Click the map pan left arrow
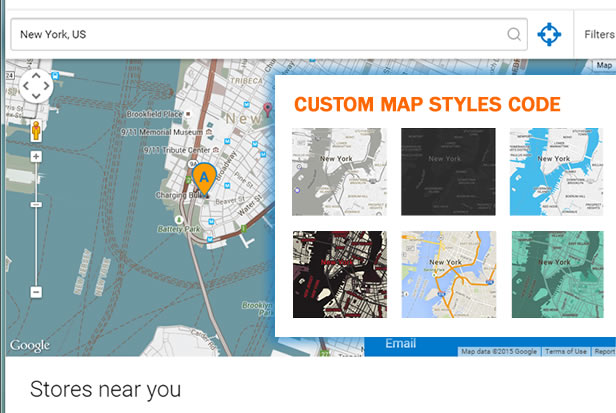 [26, 86]
